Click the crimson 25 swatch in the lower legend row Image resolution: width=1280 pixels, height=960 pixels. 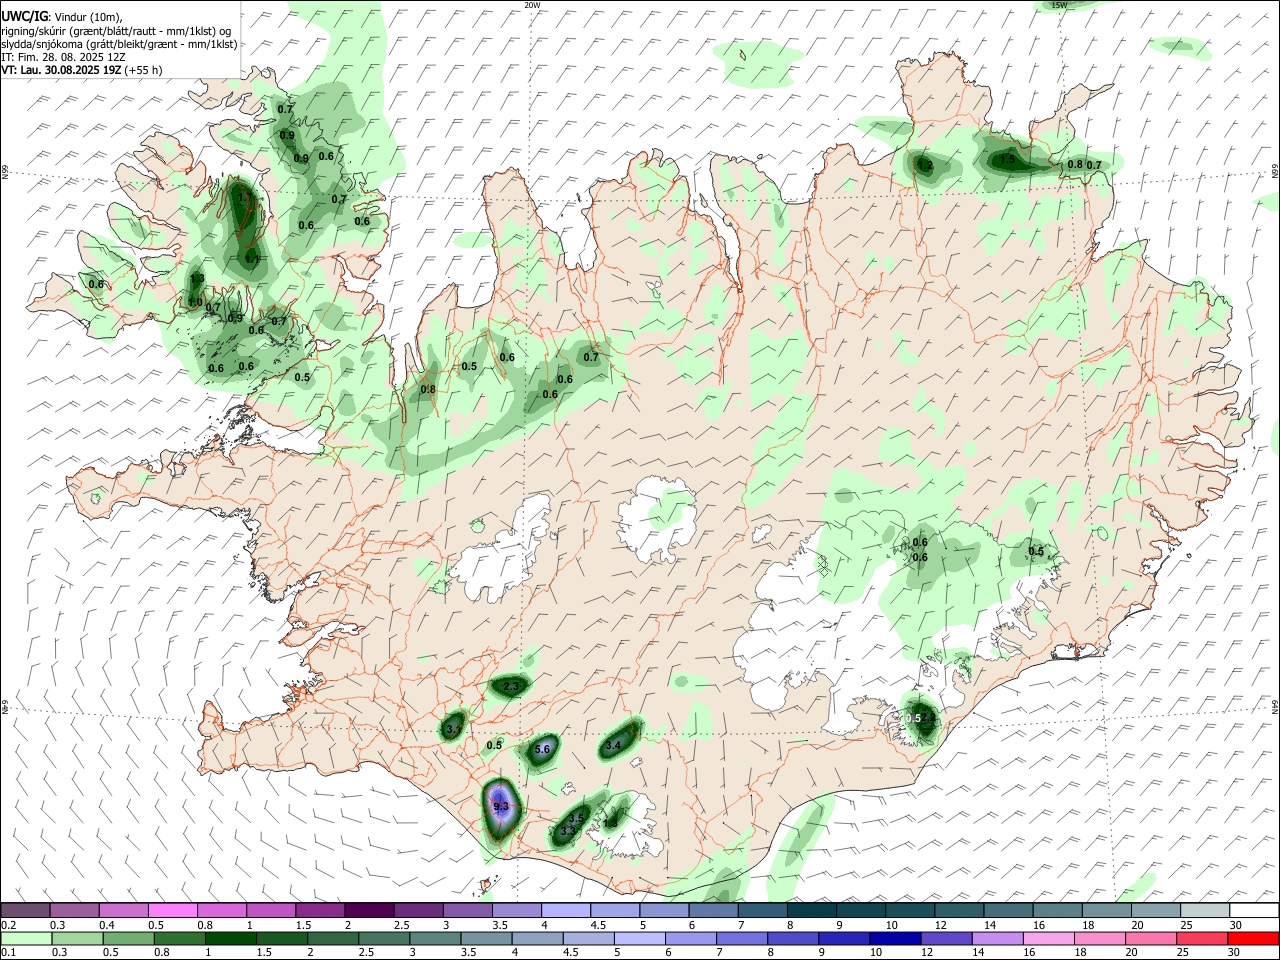point(1202,939)
